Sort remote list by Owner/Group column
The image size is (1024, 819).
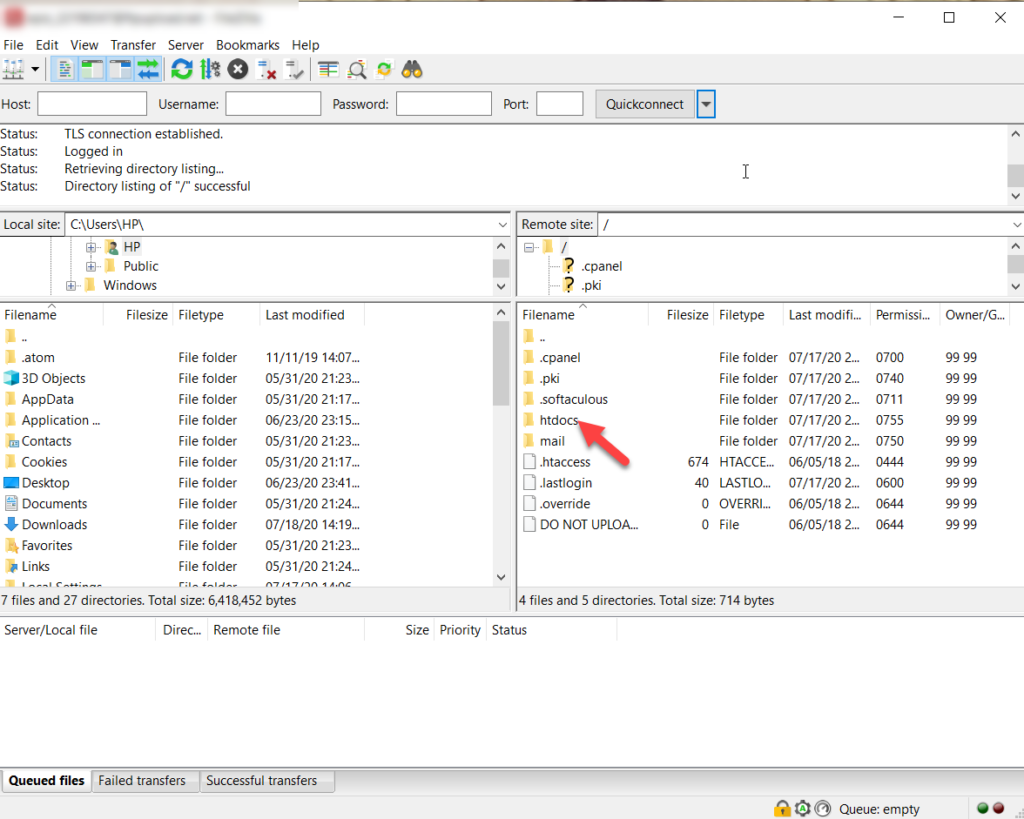pyautogui.click(x=975, y=315)
